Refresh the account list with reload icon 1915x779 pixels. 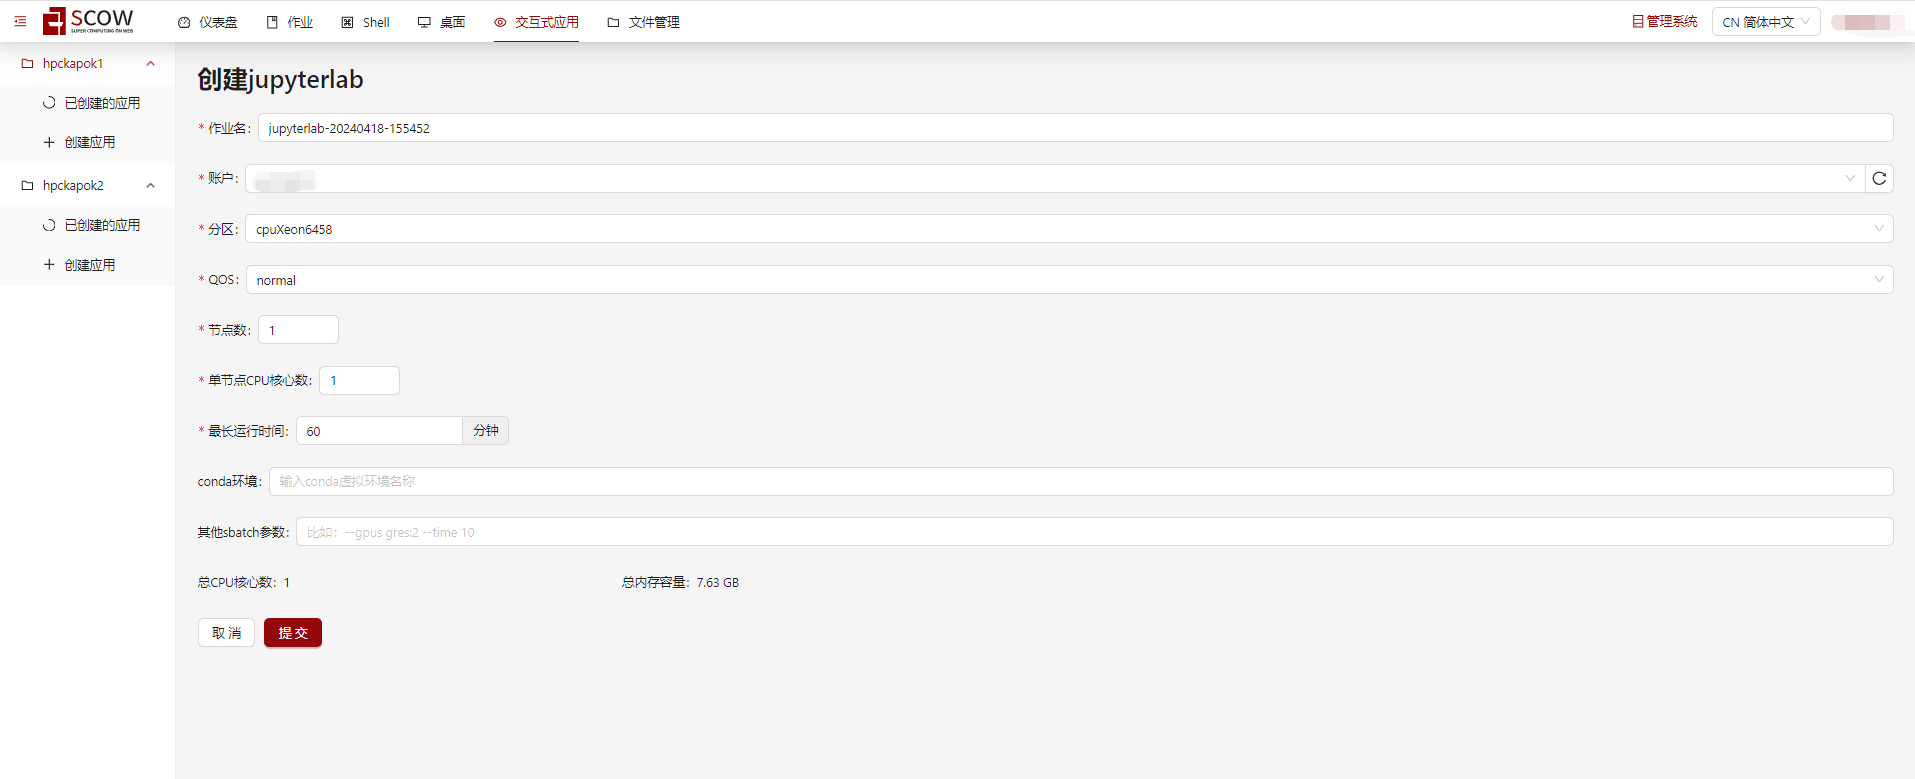[x=1879, y=179]
